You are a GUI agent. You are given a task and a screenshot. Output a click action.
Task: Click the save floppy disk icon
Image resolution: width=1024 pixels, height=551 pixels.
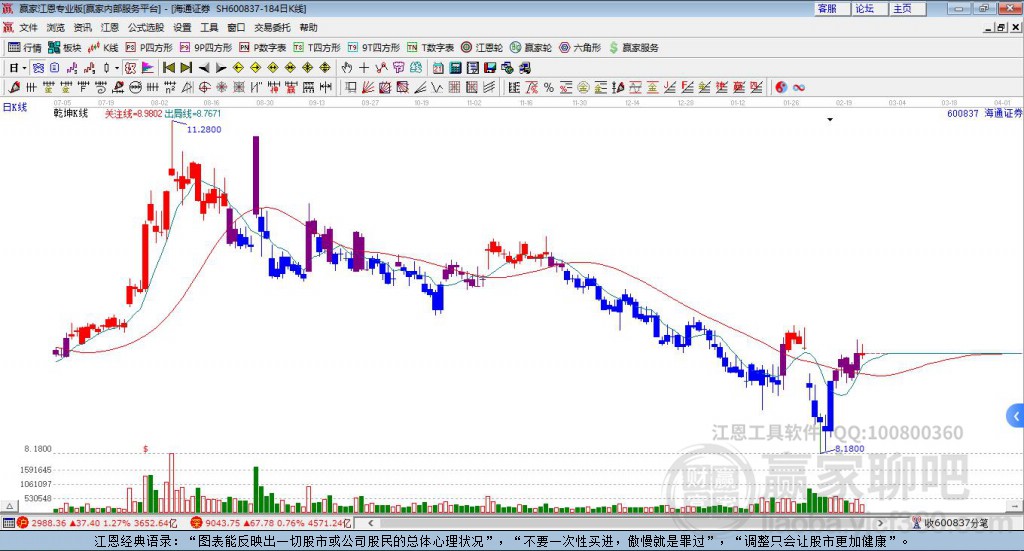click(490, 68)
